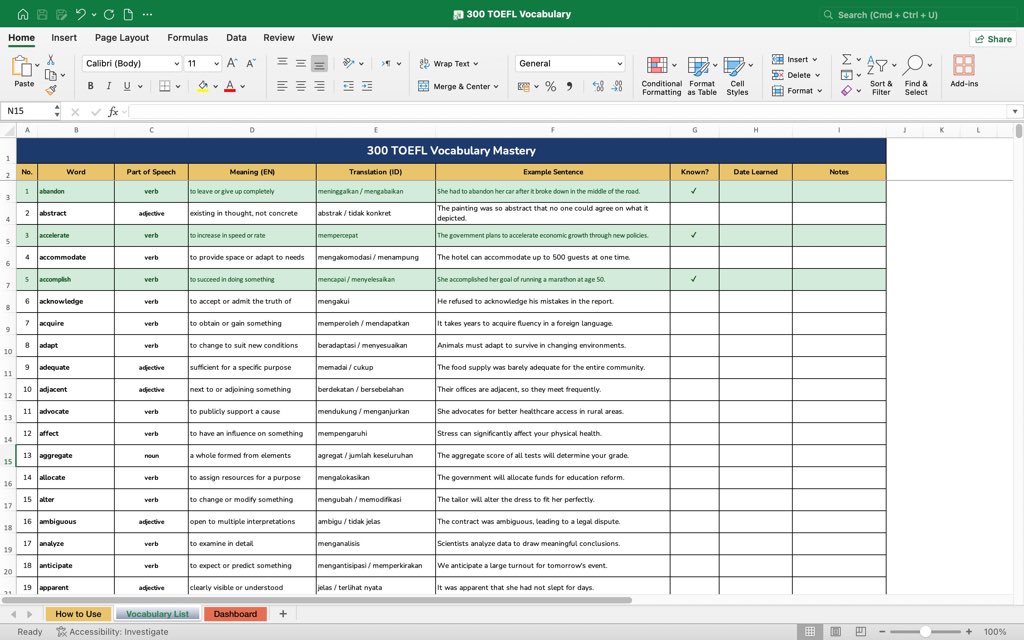Open Find & Select magnifier
This screenshot has height=640, width=1024.
pos(916,76)
